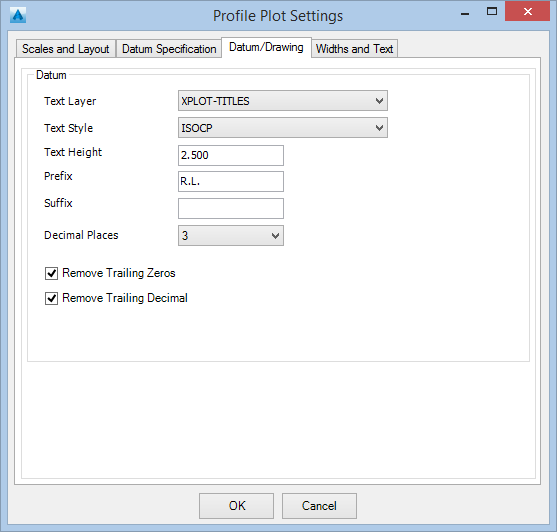This screenshot has height=532, width=557.
Task: Click the Text Style dropdown arrow
Action: click(x=379, y=128)
